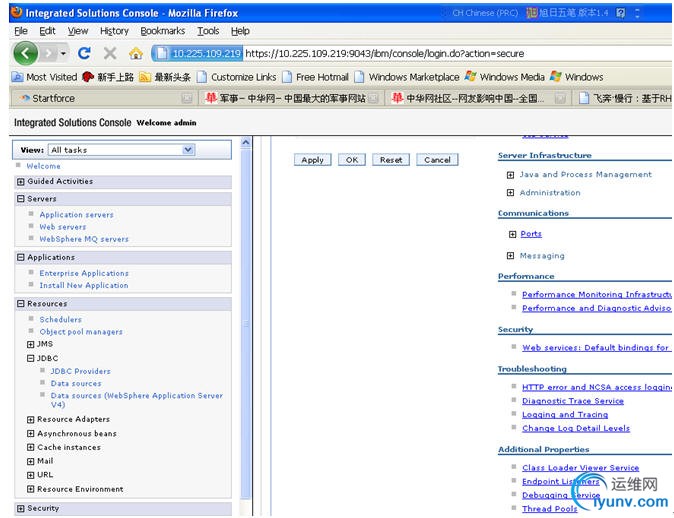Expand Java and Process Management
The image size is (674, 518).
[x=510, y=175]
